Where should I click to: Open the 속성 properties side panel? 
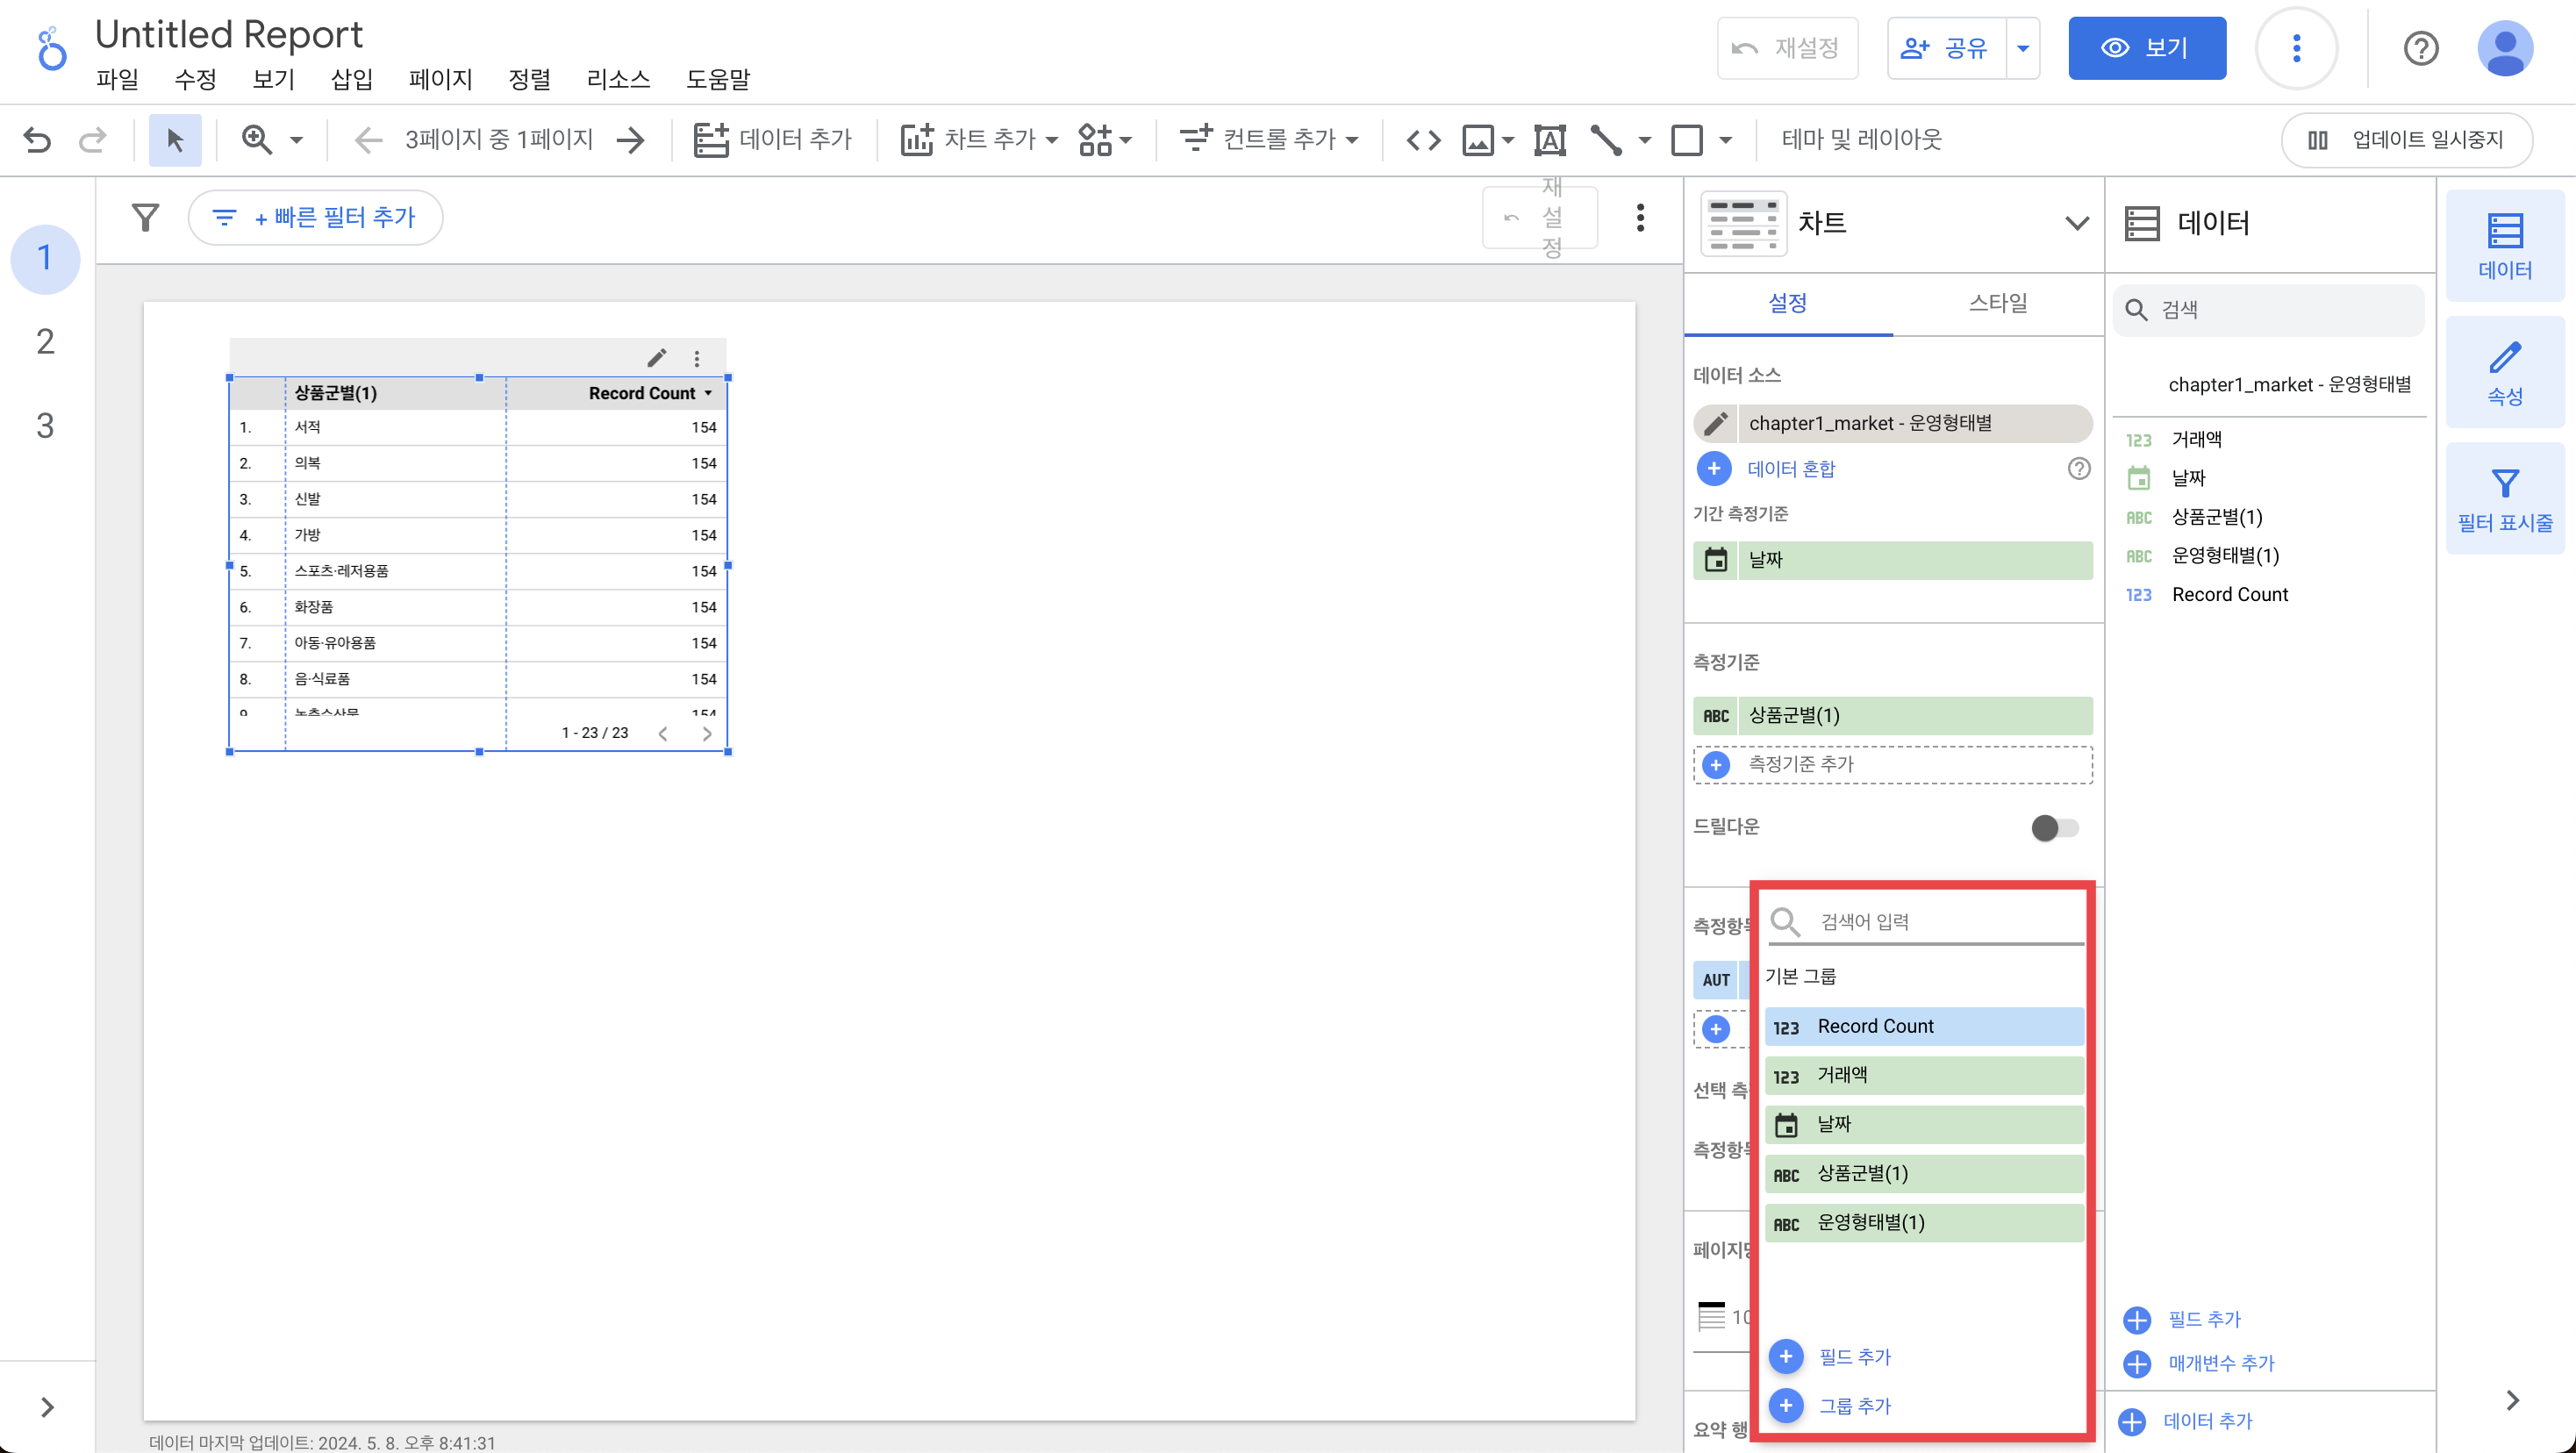(2504, 372)
